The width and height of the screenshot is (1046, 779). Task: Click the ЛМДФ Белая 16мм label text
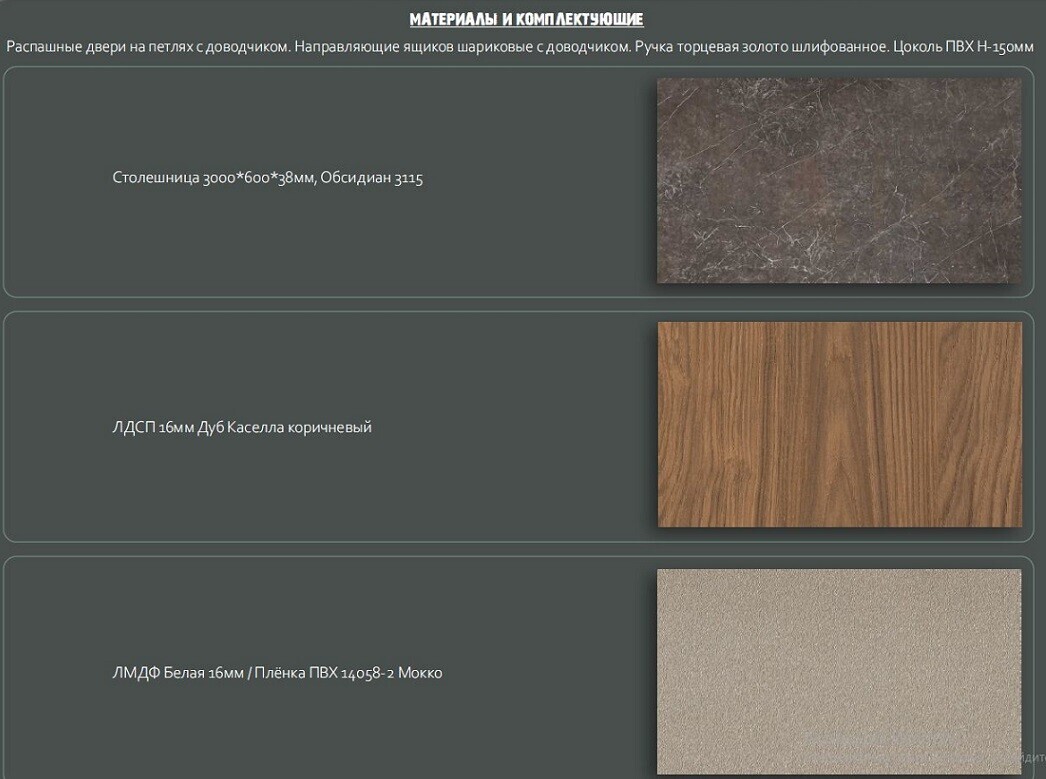[177, 673]
